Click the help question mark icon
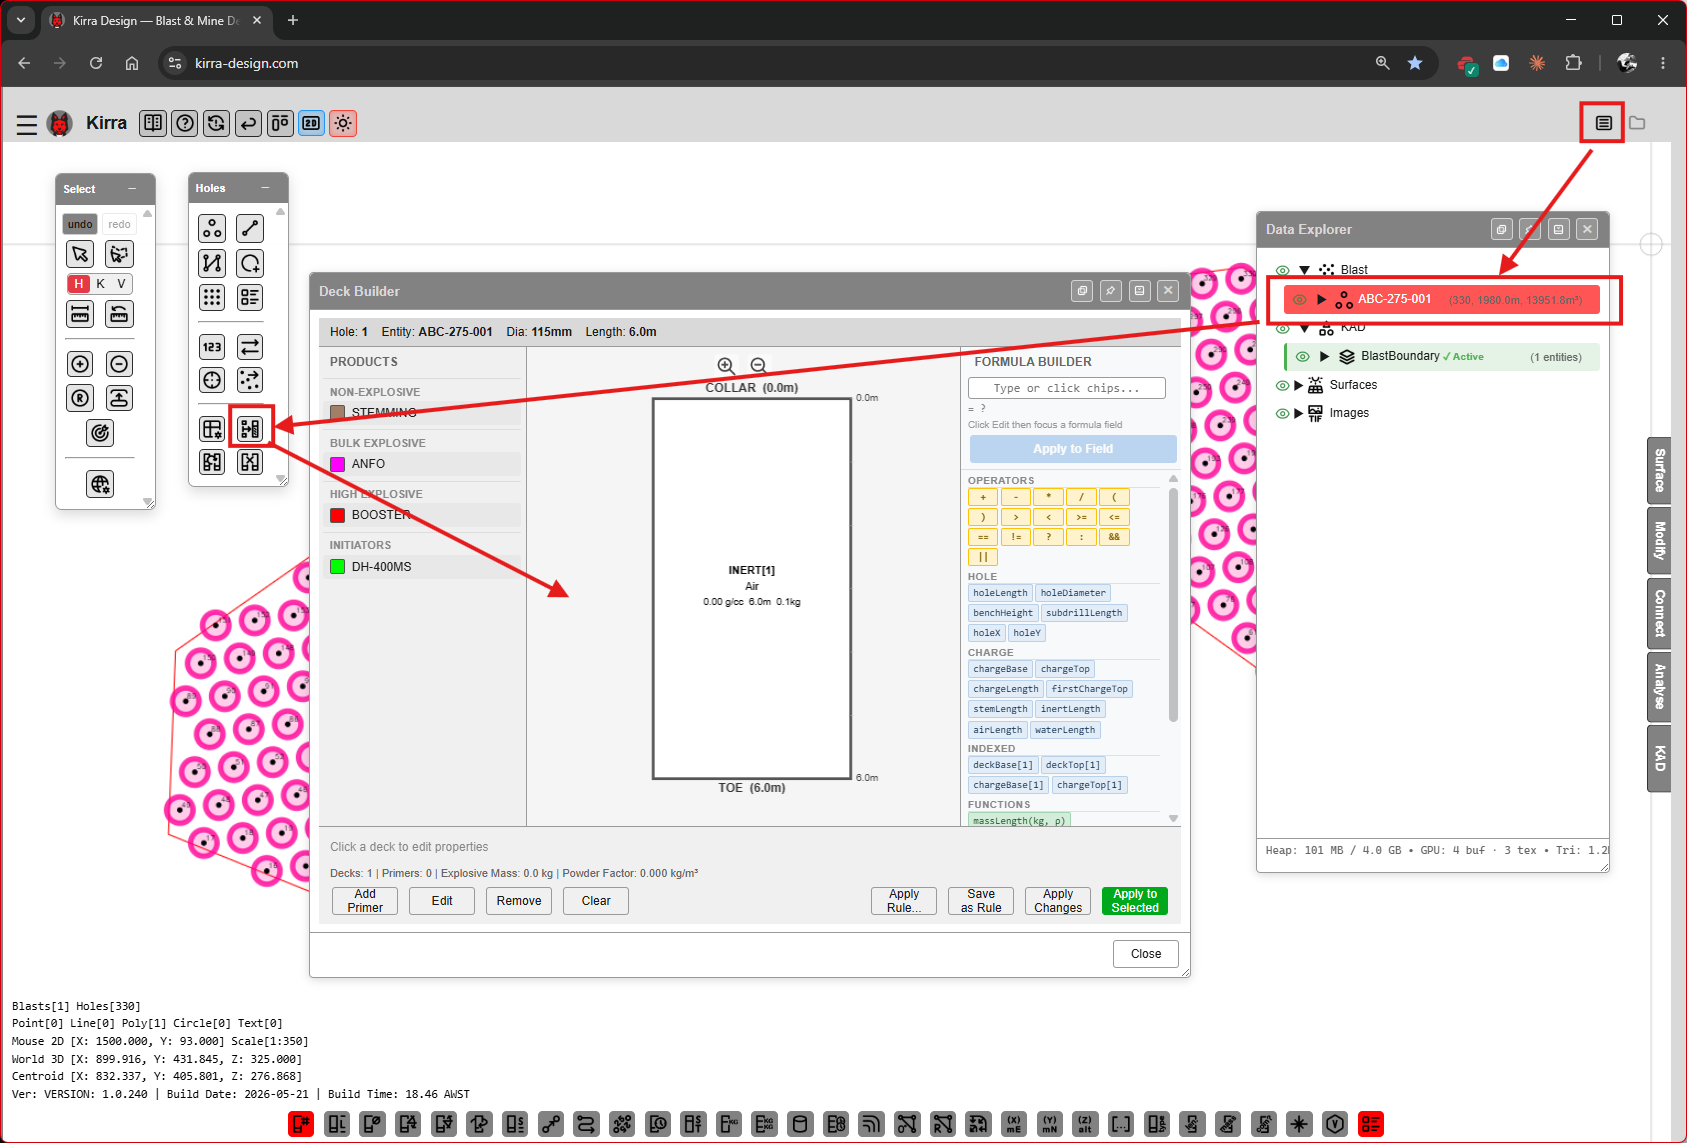 tap(185, 123)
